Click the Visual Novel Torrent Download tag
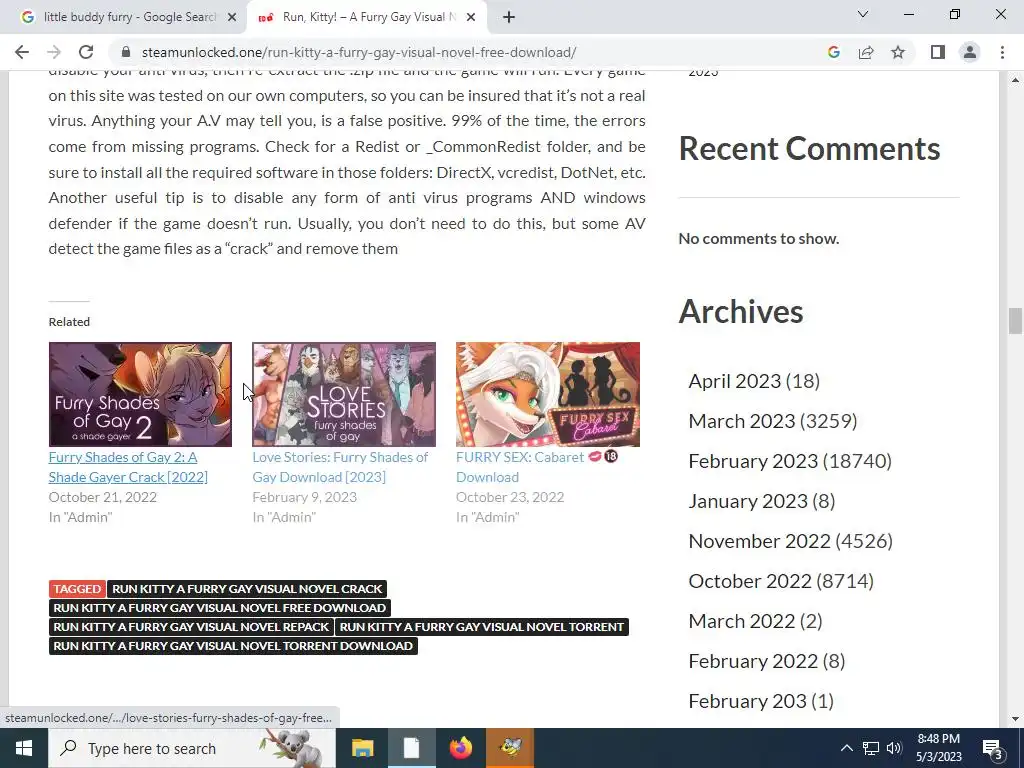1024x768 pixels. [232, 645]
